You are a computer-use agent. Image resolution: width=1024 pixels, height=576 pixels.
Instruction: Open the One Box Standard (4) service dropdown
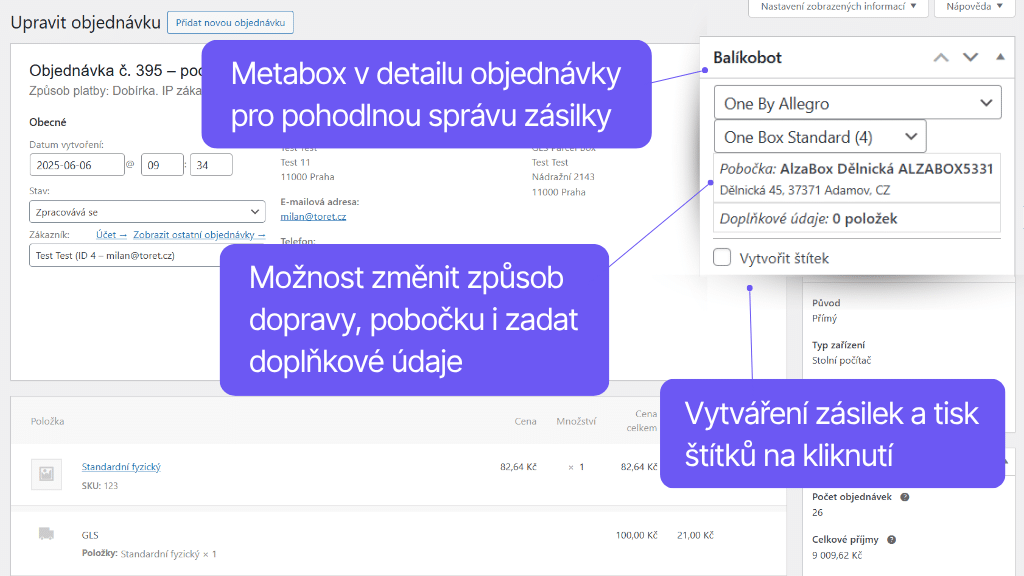pyautogui.click(x=820, y=136)
